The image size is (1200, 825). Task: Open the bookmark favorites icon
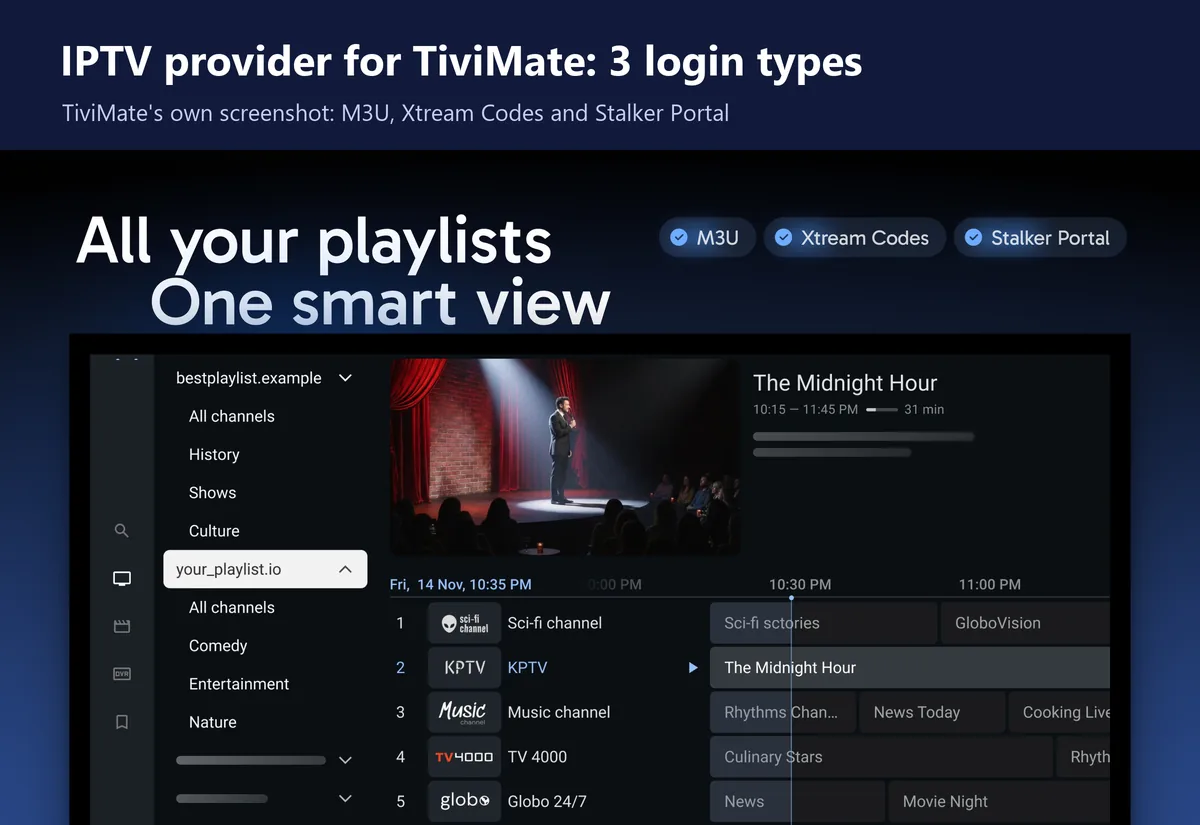[x=122, y=722]
